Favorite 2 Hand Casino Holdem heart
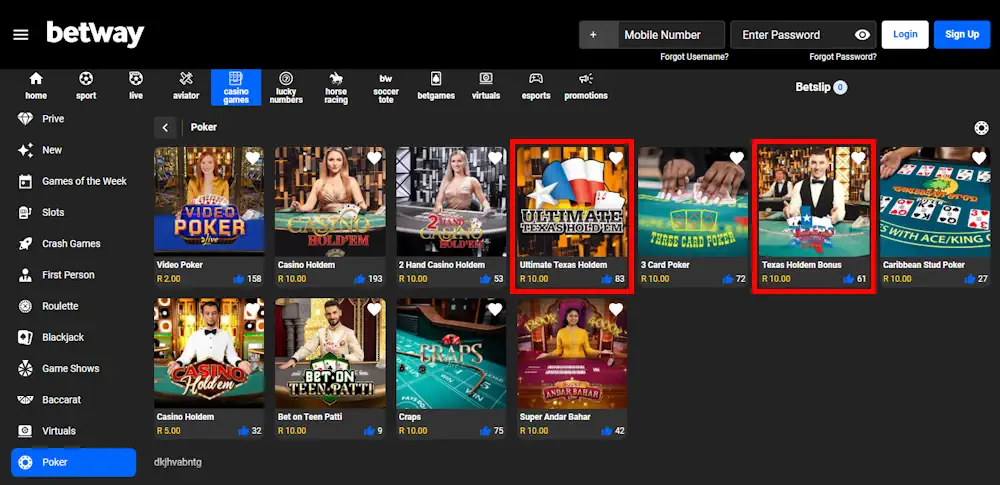 pyautogui.click(x=495, y=158)
